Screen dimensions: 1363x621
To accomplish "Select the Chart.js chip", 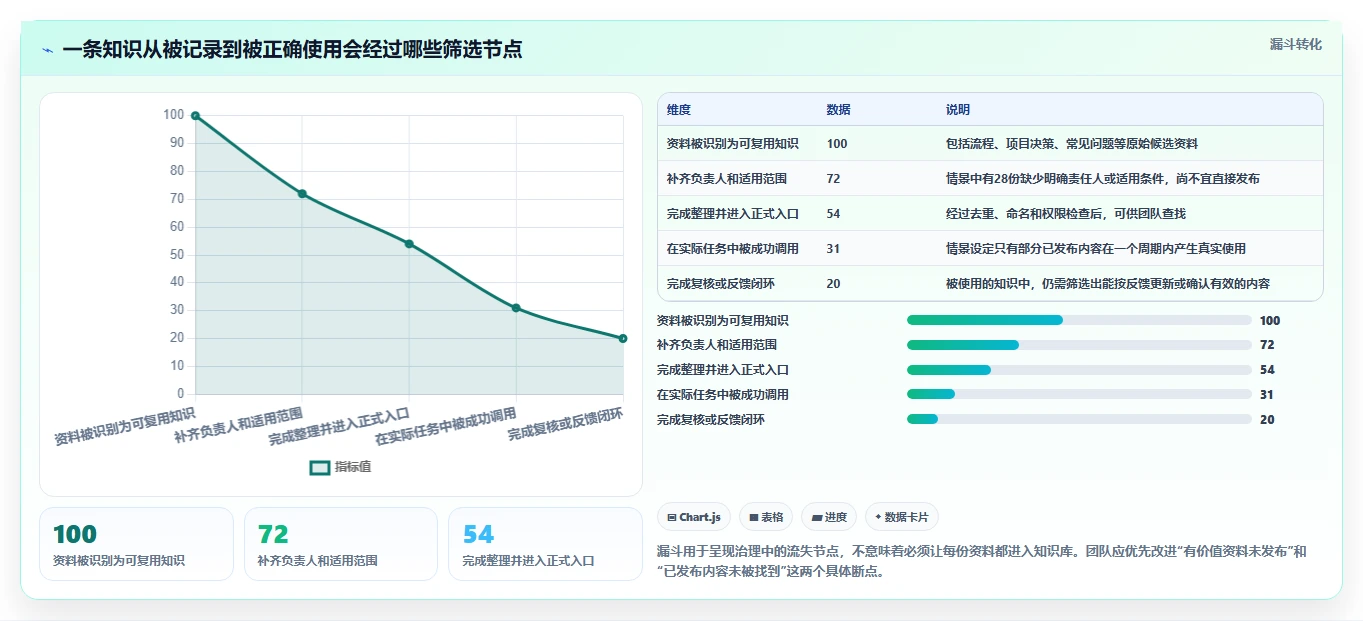I will pos(693,517).
